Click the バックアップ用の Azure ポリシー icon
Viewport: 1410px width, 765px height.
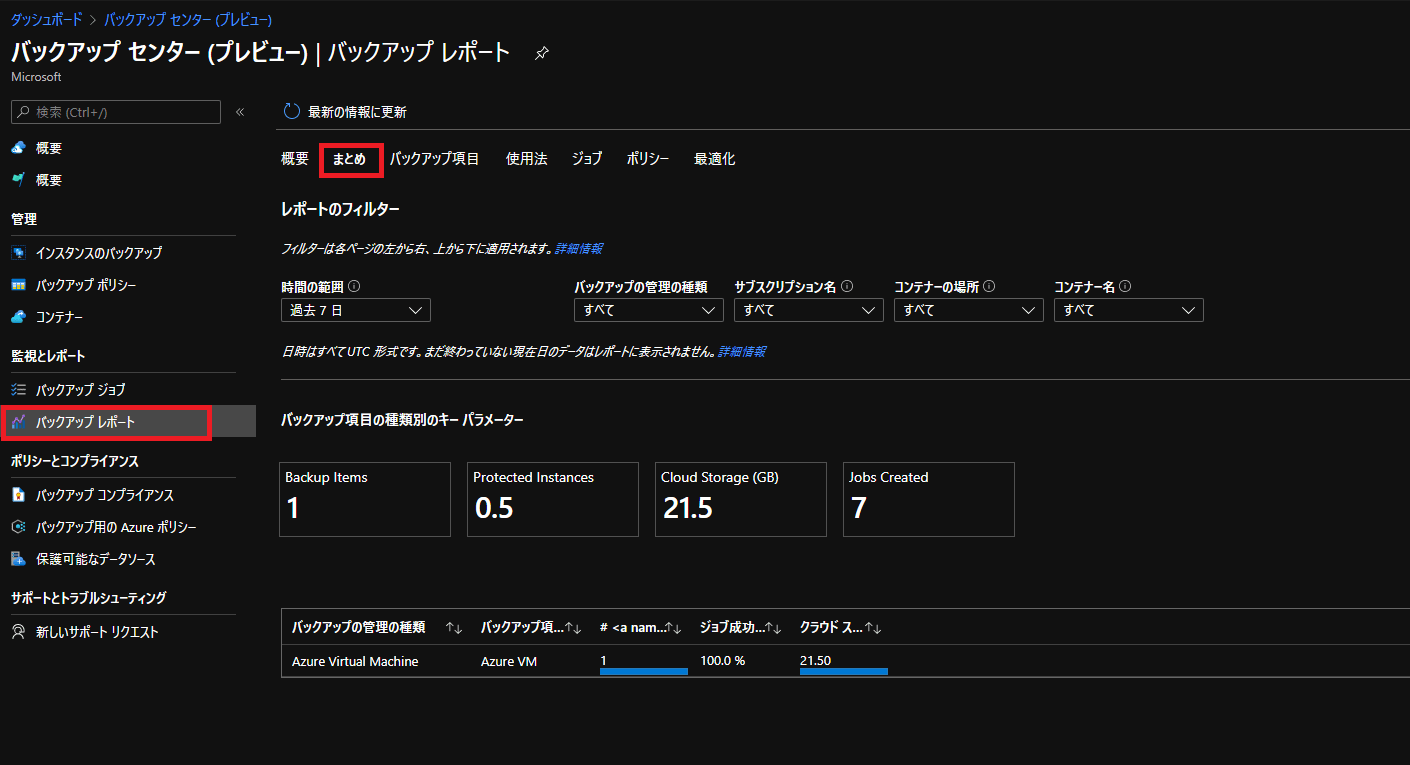point(18,527)
